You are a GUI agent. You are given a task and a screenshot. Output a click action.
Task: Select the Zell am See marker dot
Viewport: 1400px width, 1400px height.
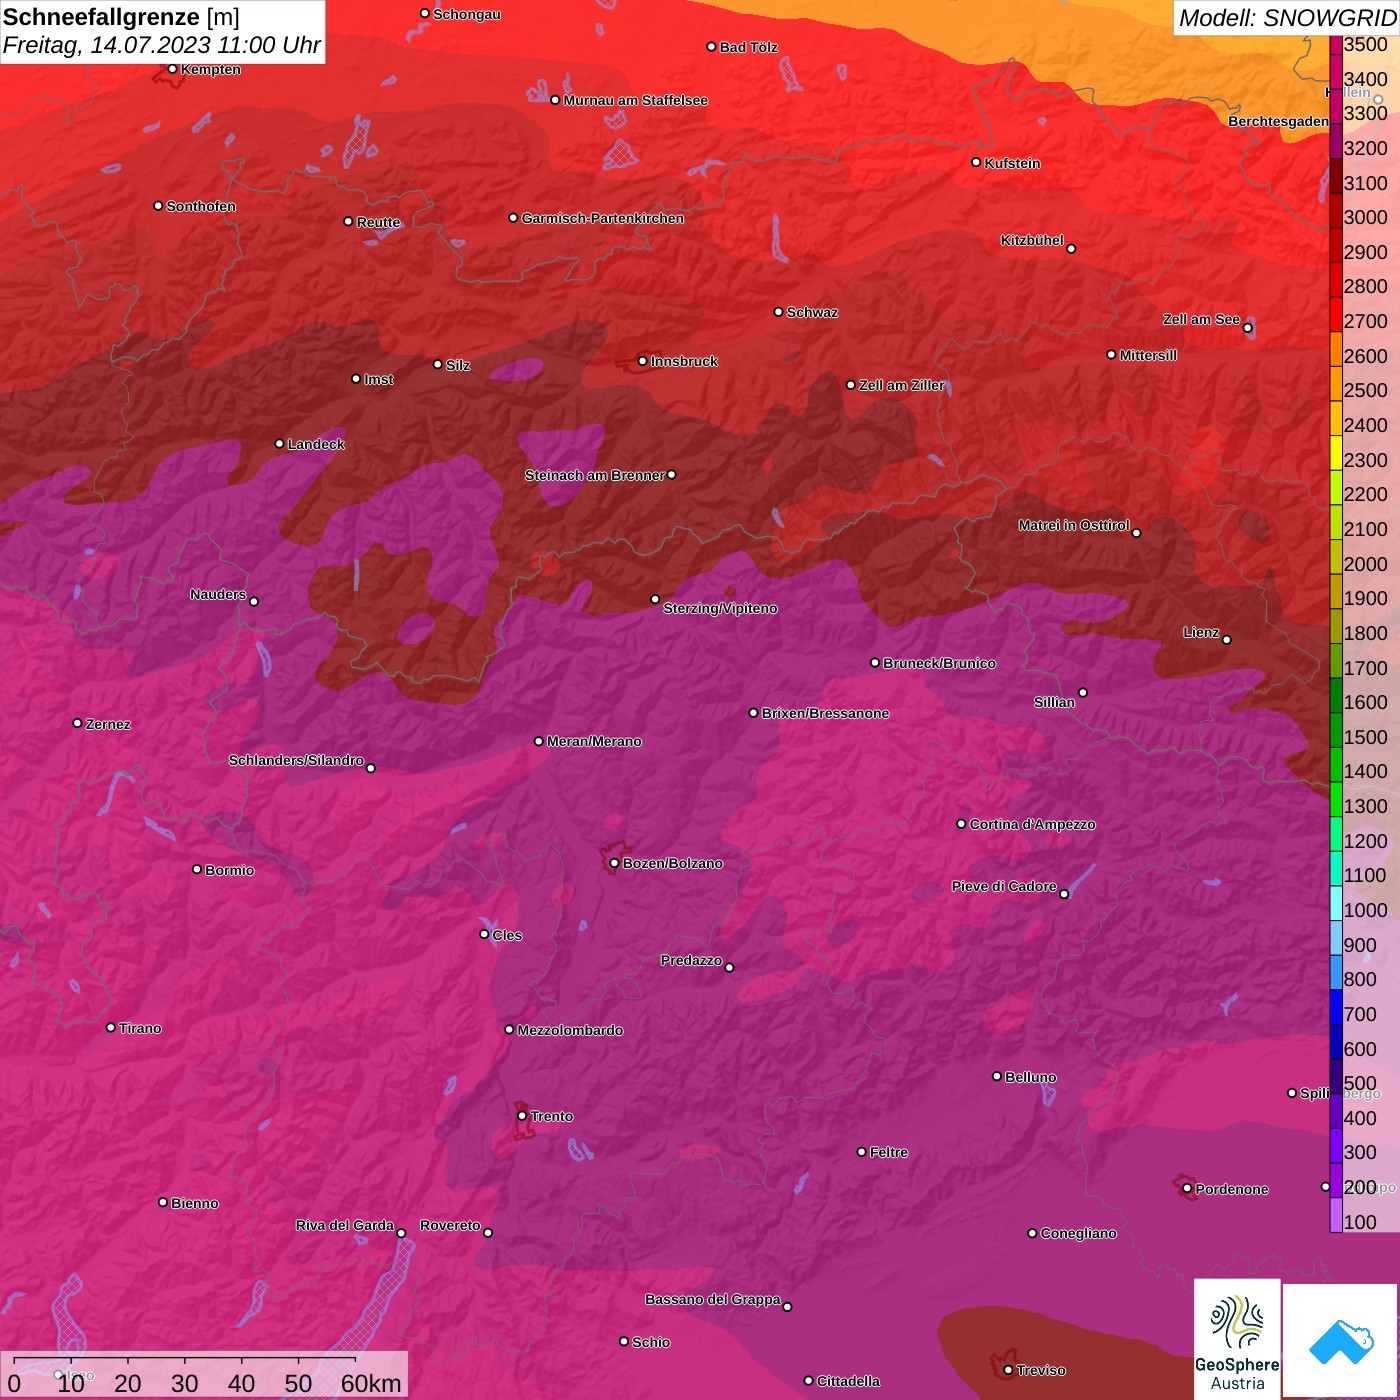tap(1247, 328)
